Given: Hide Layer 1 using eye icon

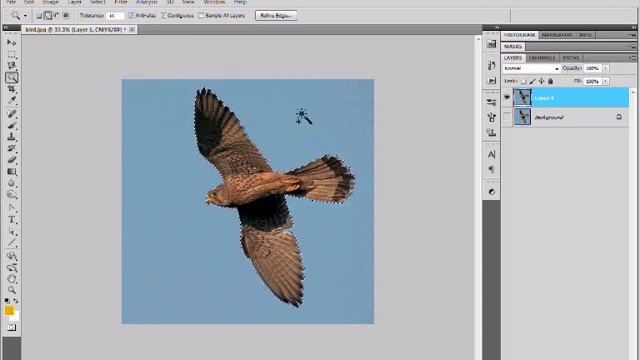Looking at the screenshot, I should click(x=507, y=98).
